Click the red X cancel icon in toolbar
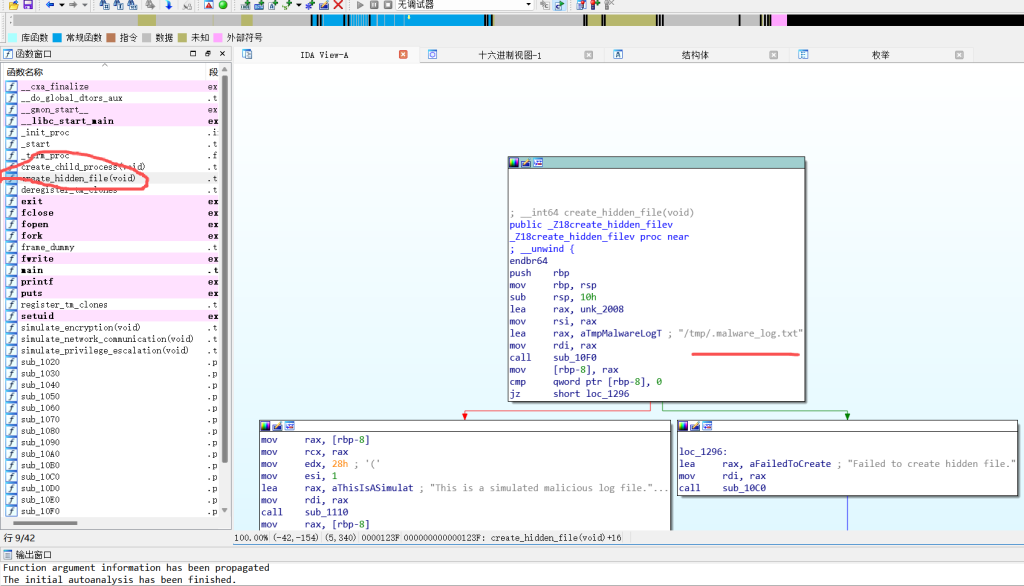 click(x=338, y=5)
